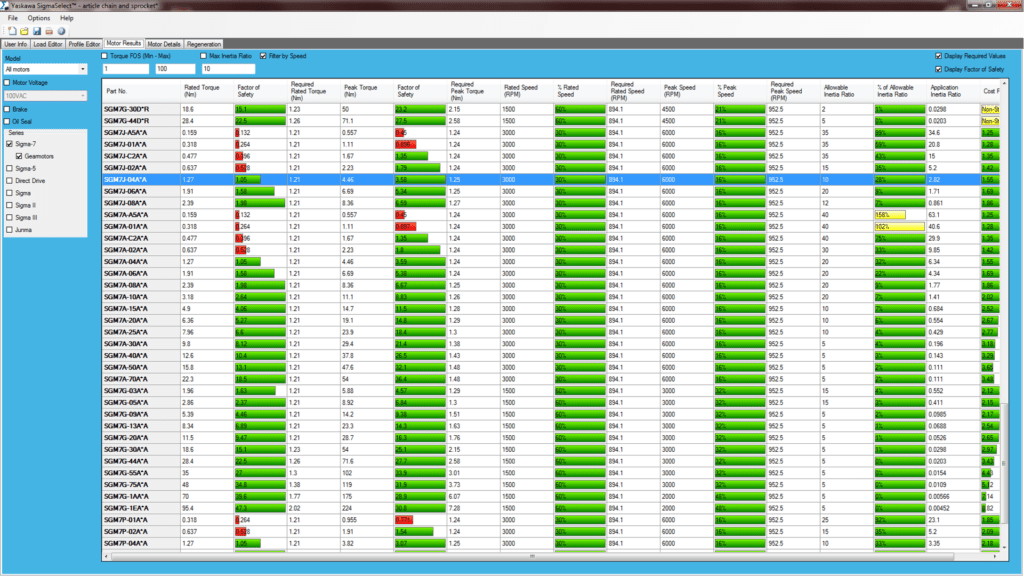
Task: Select motor row SGM7J-08A*A
Action: tap(552, 203)
